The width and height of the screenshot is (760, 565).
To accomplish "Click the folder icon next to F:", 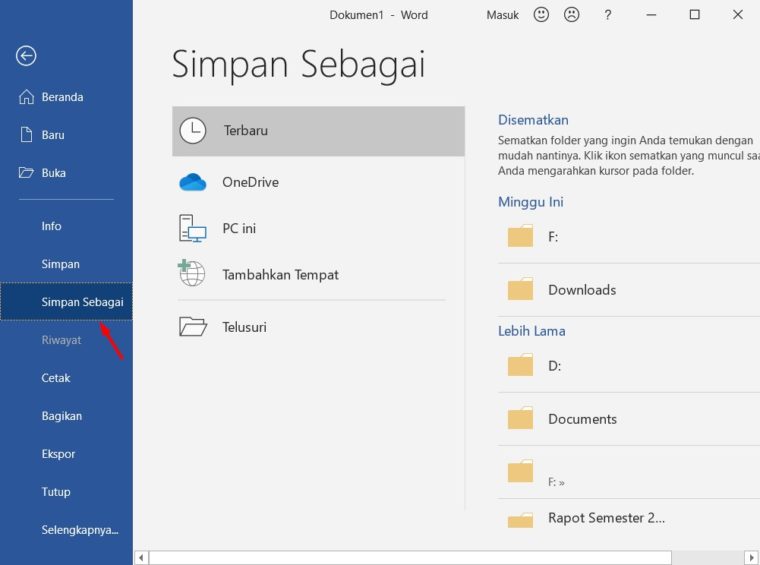I will tap(520, 236).
